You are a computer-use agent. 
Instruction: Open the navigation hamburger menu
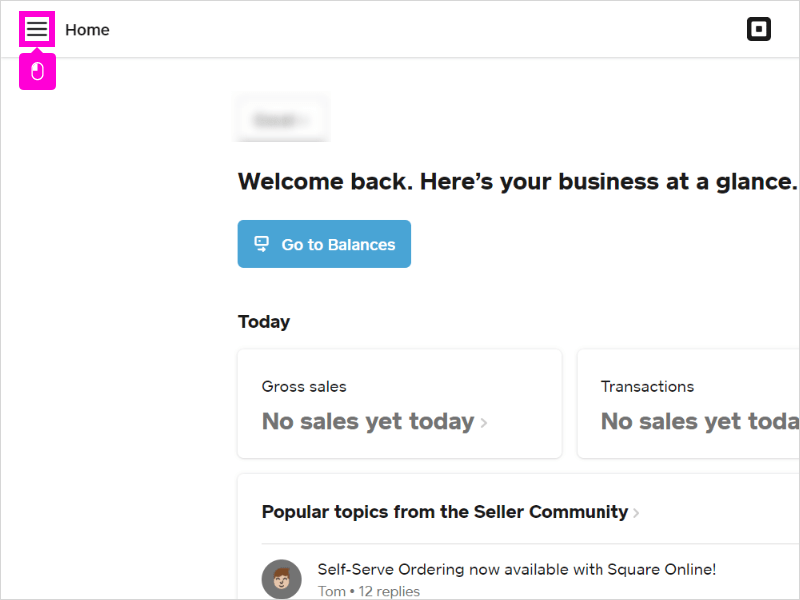tap(36, 28)
